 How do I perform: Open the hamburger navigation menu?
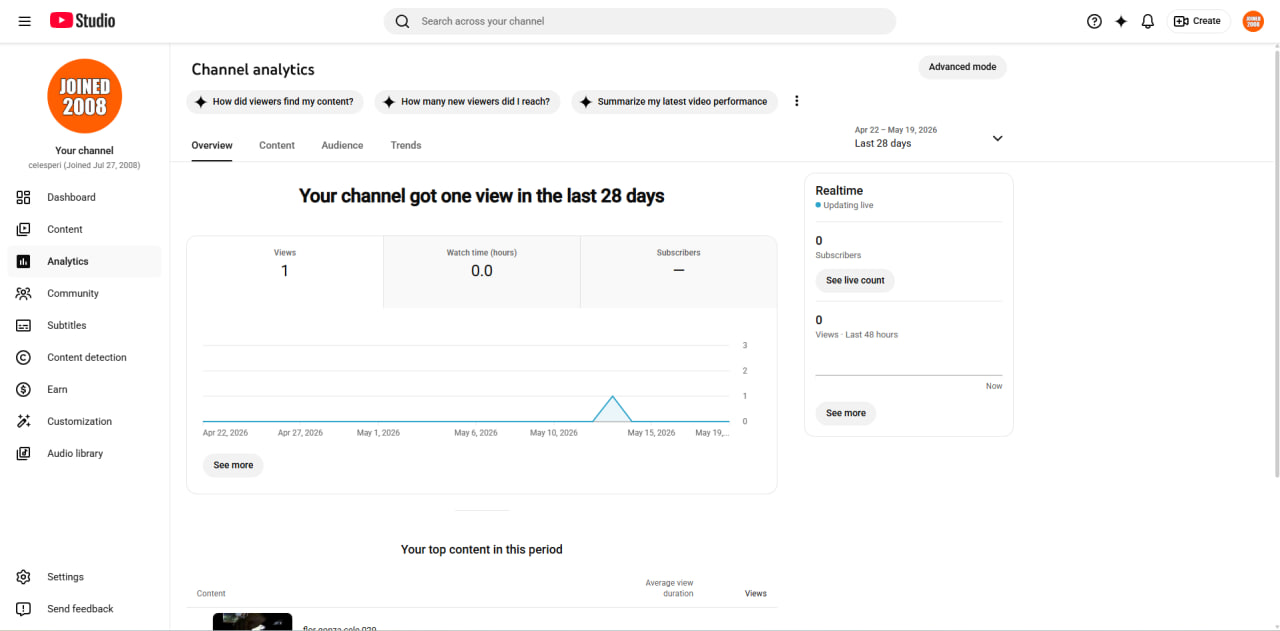pyautogui.click(x=25, y=21)
